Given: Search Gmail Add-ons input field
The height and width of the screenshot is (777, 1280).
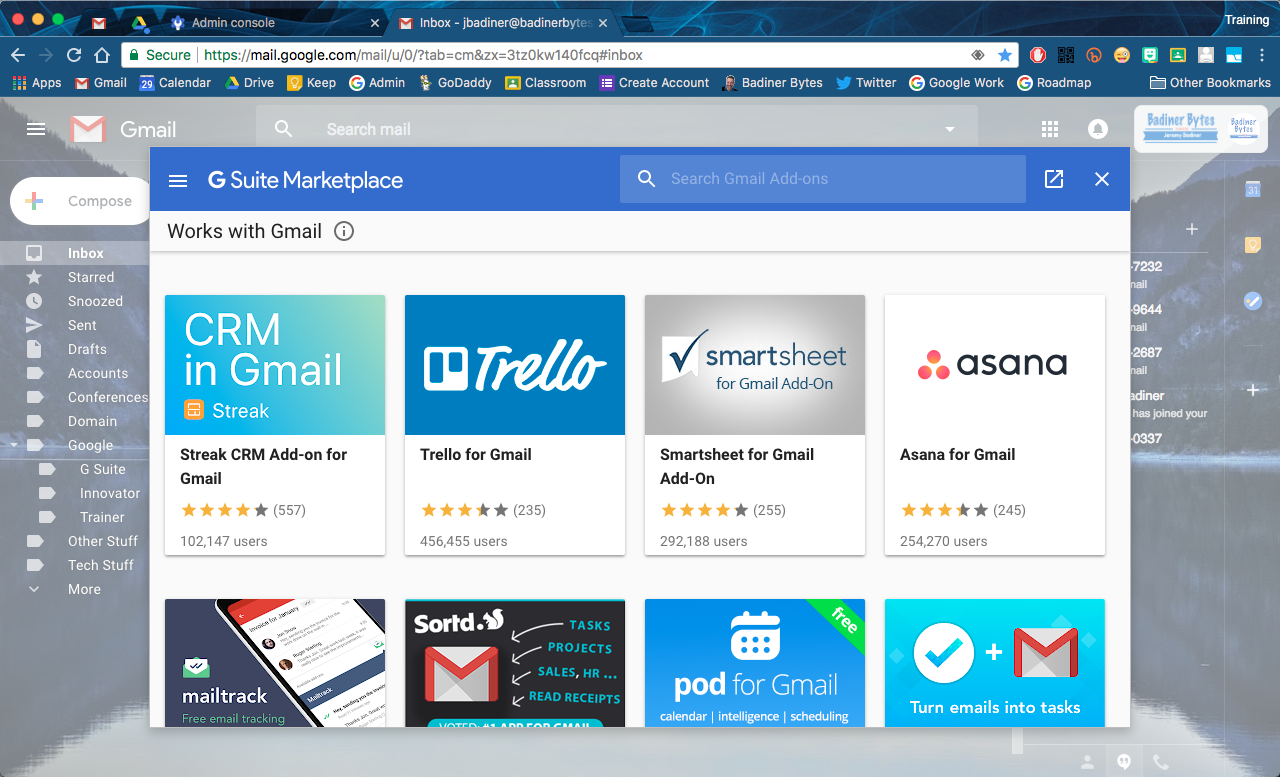Looking at the screenshot, I should tap(823, 179).
